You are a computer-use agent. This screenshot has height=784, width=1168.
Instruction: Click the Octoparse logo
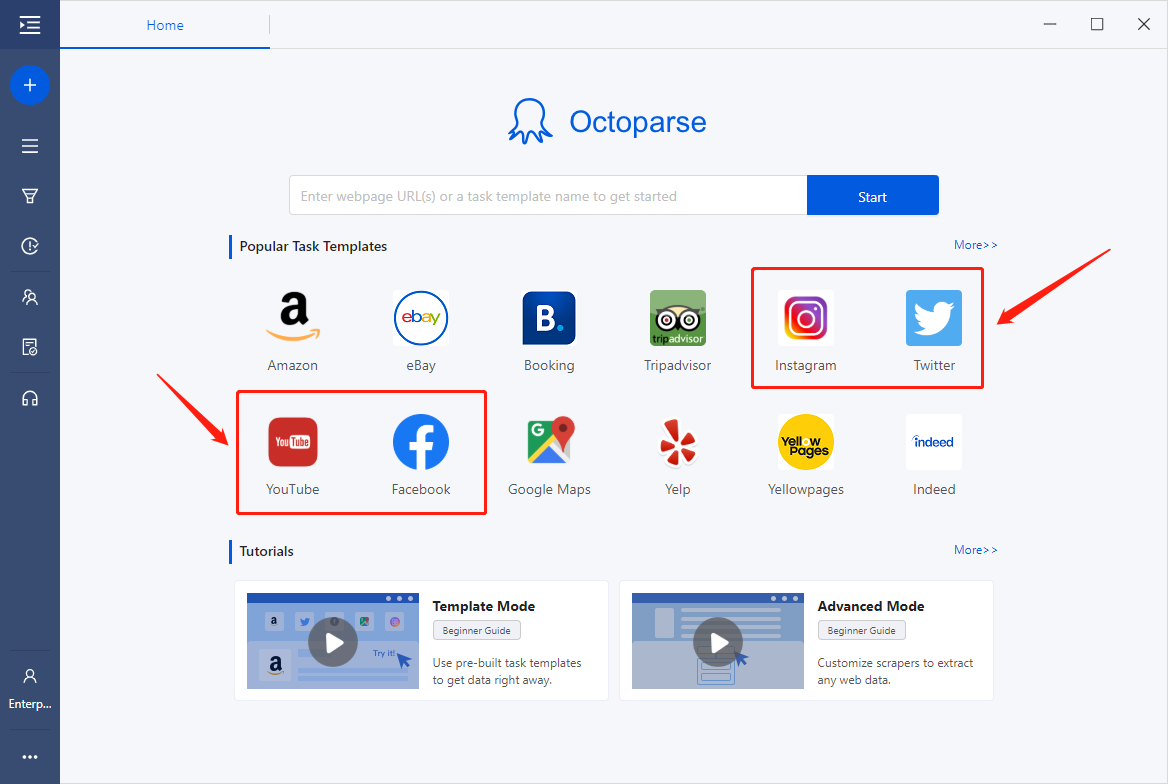(x=607, y=121)
